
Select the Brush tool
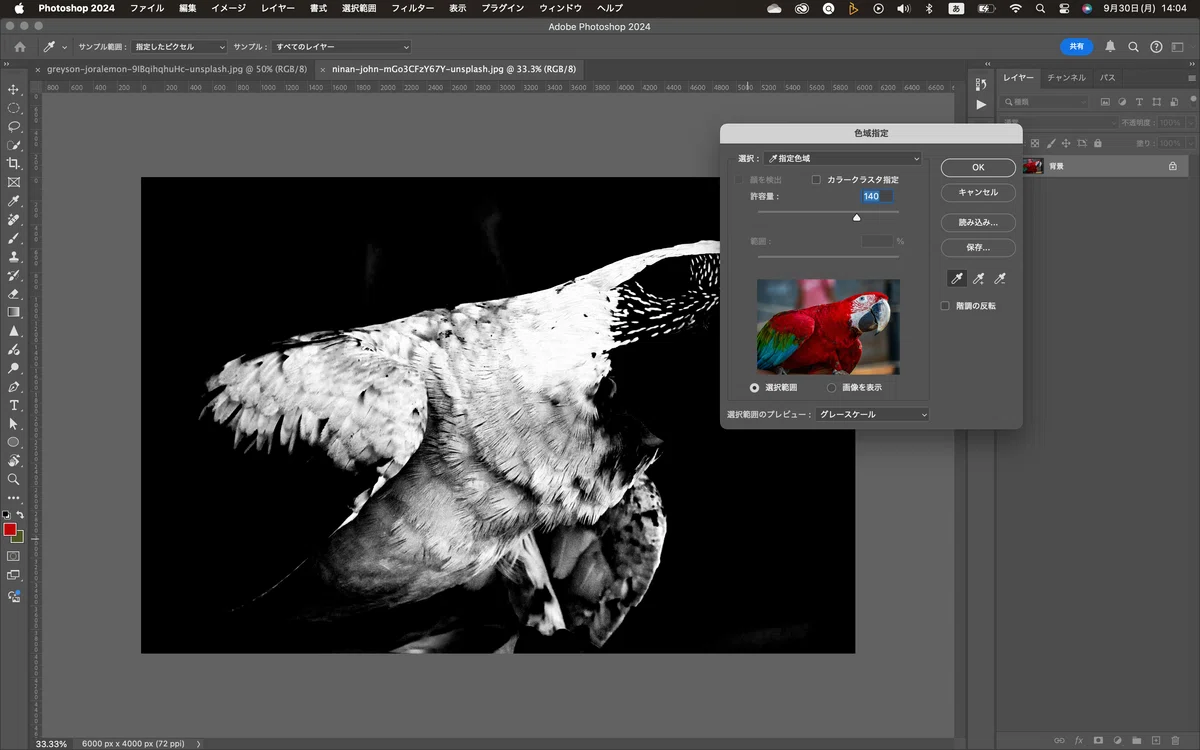pyautogui.click(x=14, y=238)
